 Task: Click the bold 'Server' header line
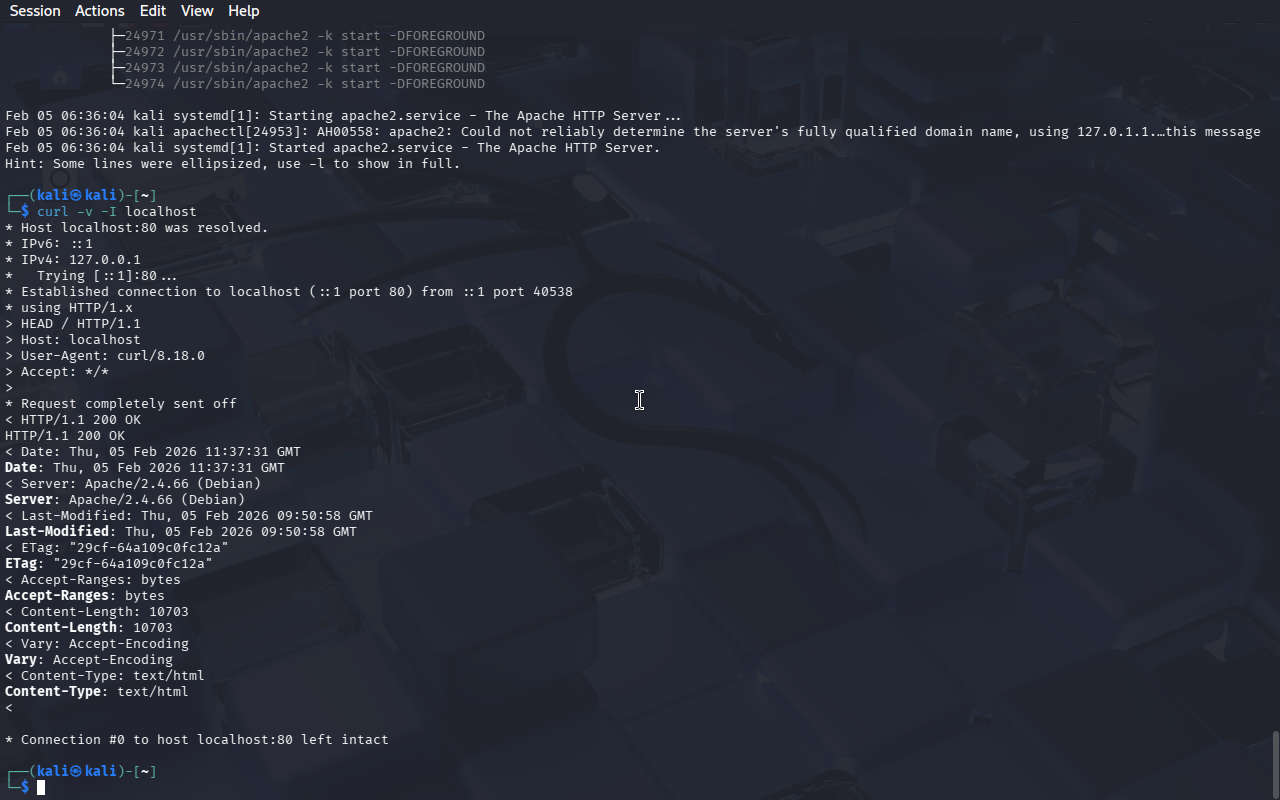pyautogui.click(x=125, y=500)
